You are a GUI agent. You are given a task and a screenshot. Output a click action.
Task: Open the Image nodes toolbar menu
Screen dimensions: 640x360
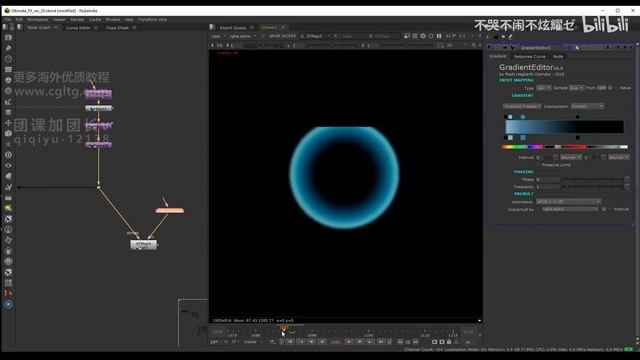pos(8,37)
